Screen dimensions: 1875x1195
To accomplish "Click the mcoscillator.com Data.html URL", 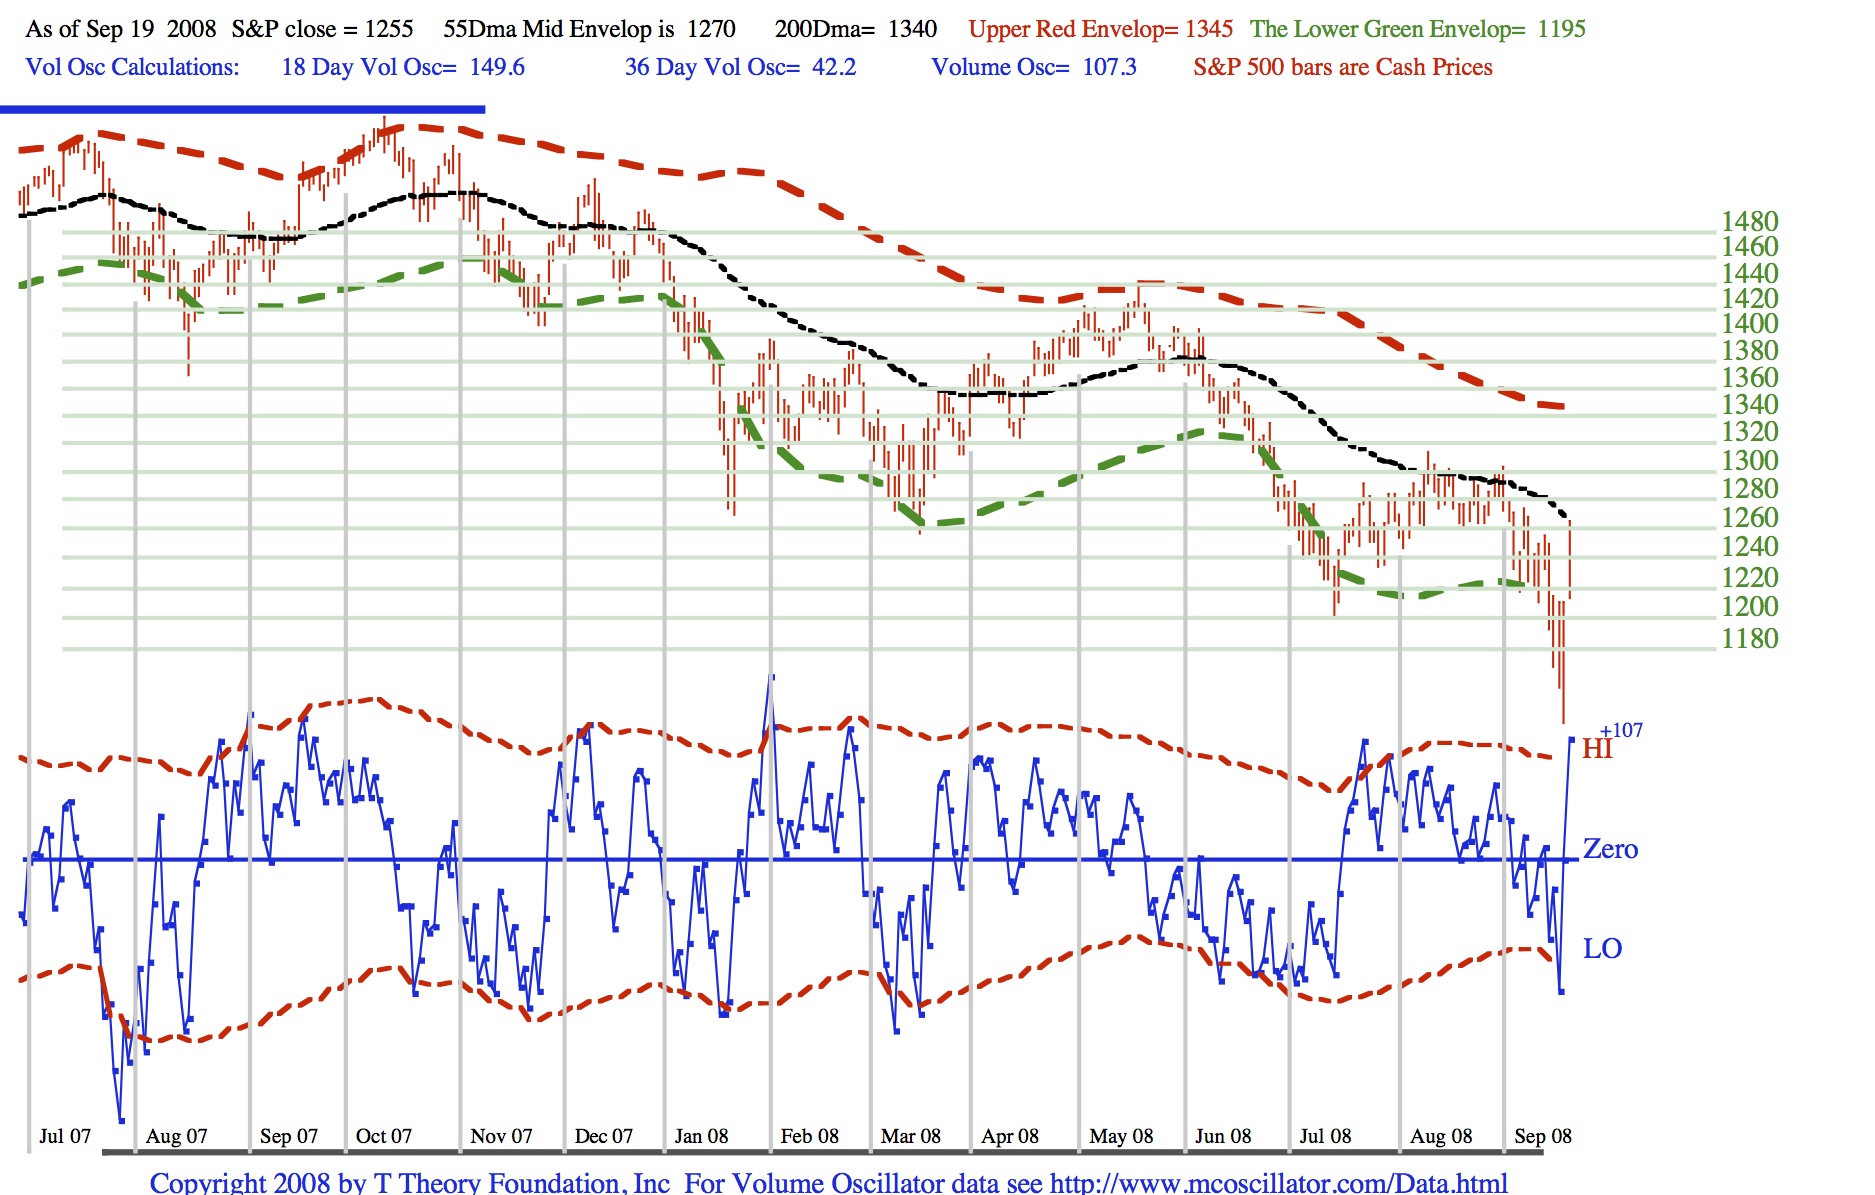I will (x=1278, y=1183).
